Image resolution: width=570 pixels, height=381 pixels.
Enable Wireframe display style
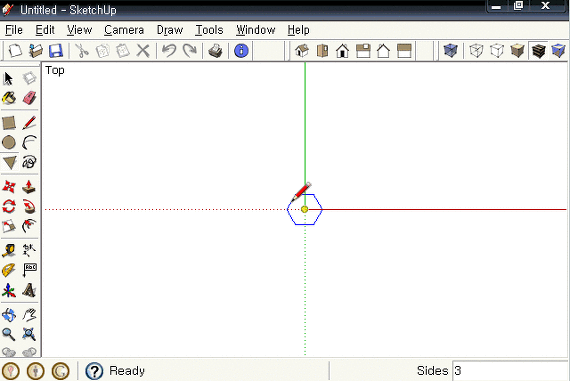[x=476, y=51]
